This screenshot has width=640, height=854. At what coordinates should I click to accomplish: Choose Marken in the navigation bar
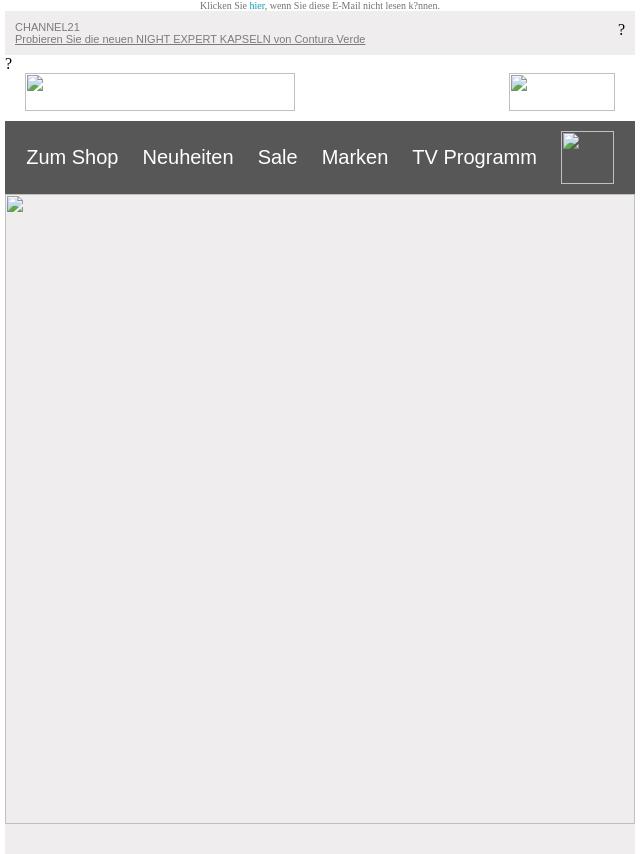(355, 157)
